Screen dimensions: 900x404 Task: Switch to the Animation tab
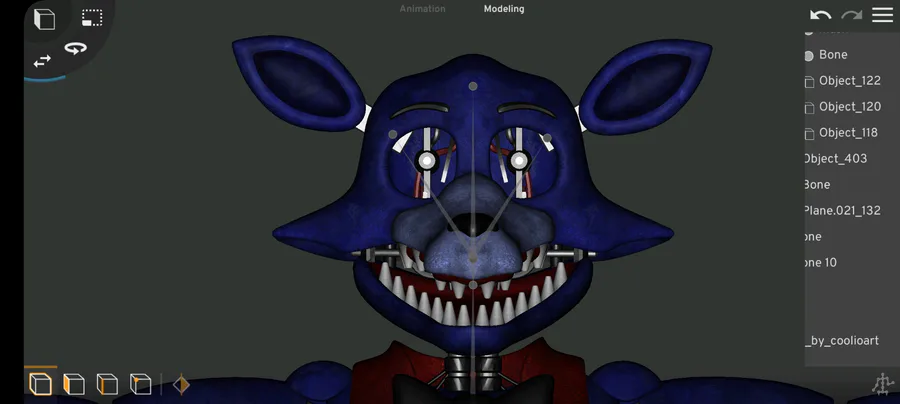coord(422,9)
